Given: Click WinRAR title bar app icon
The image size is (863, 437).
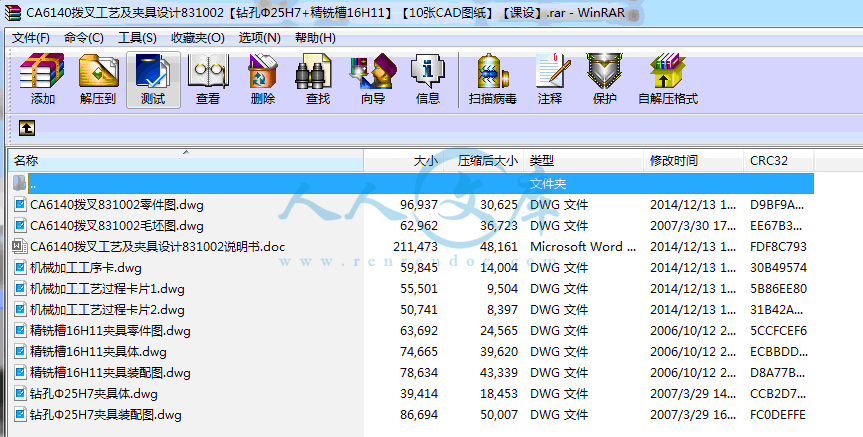Looking at the screenshot, I should (x=13, y=12).
